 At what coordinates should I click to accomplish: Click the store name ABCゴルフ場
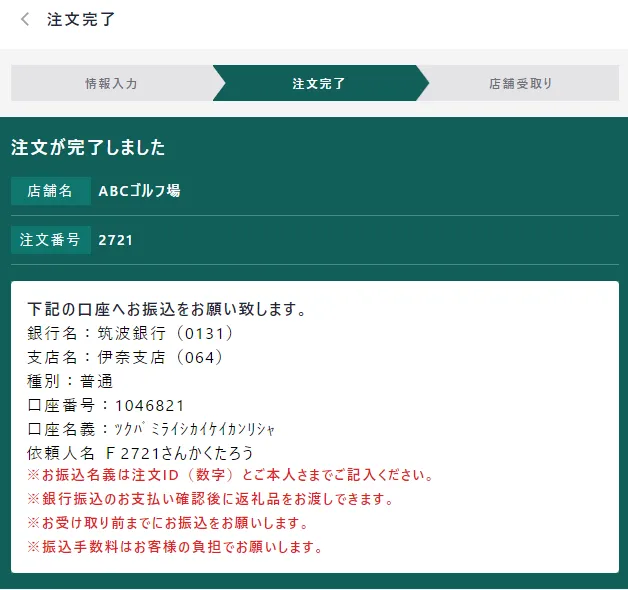click(x=139, y=191)
